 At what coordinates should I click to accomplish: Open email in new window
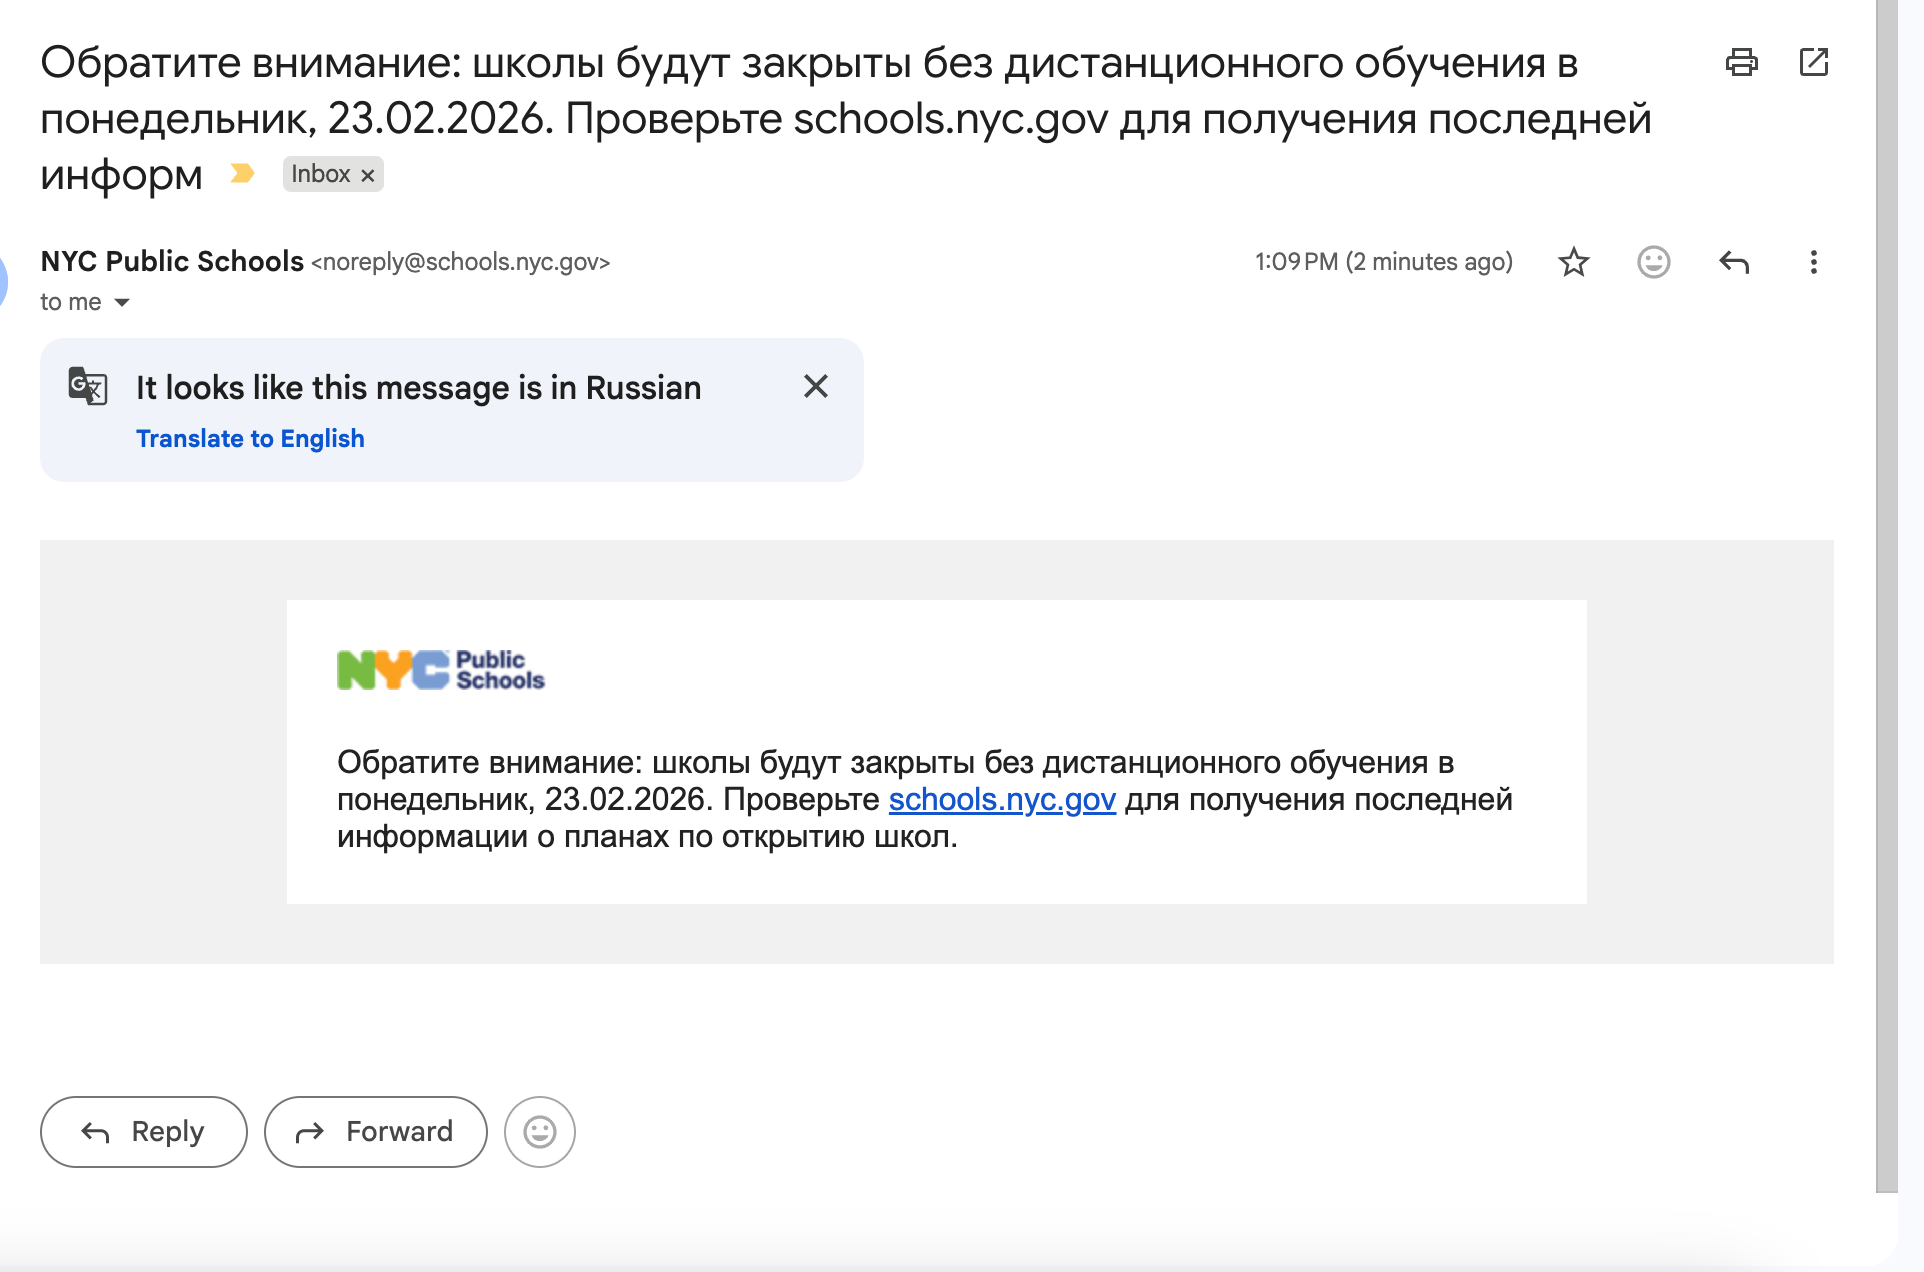(x=1813, y=62)
